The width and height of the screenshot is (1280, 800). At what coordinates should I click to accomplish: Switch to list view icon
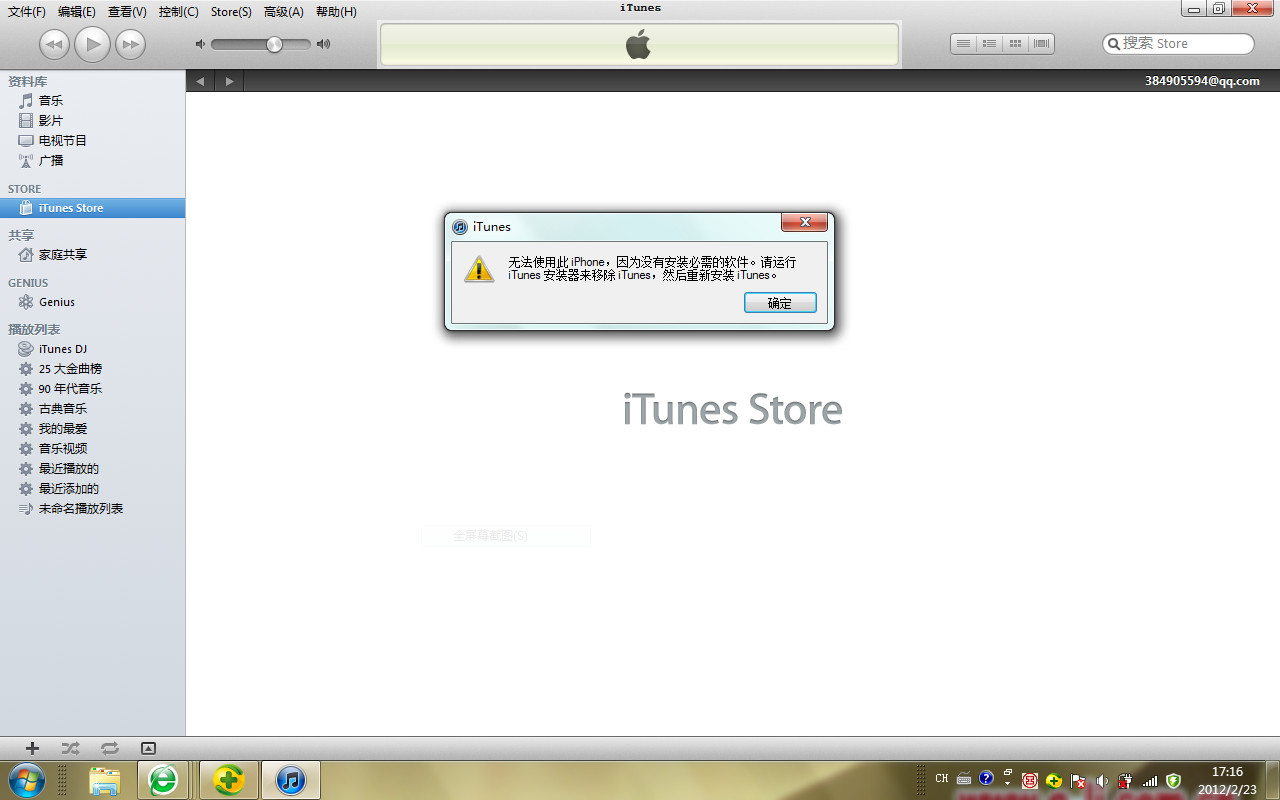(x=963, y=44)
